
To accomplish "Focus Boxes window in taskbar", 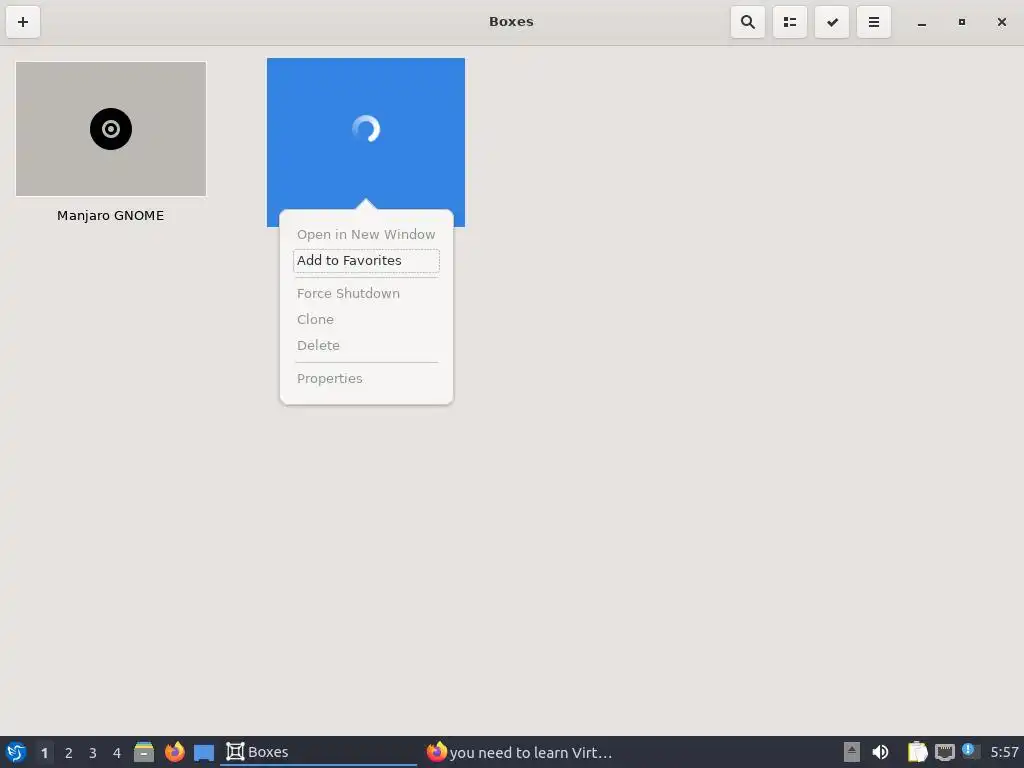I will point(318,752).
